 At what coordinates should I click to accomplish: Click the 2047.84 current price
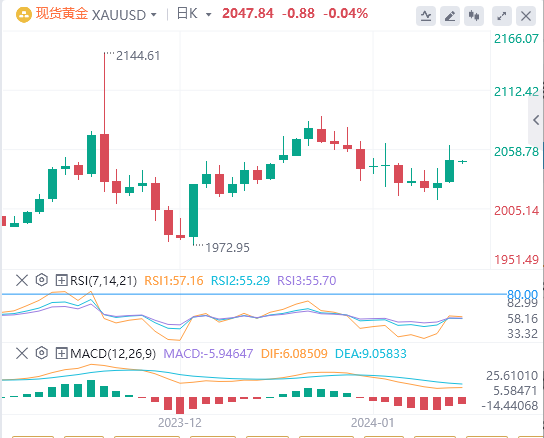coord(248,14)
